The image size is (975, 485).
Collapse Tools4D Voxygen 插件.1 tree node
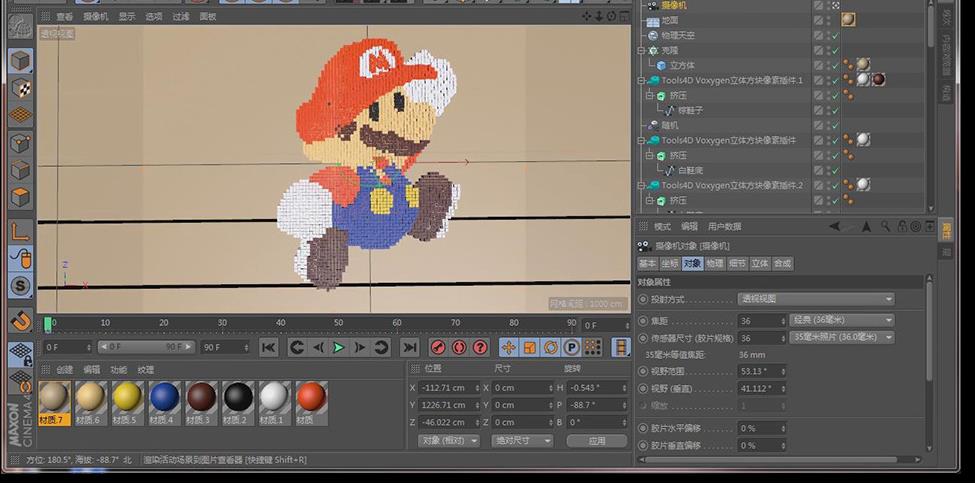point(641,80)
